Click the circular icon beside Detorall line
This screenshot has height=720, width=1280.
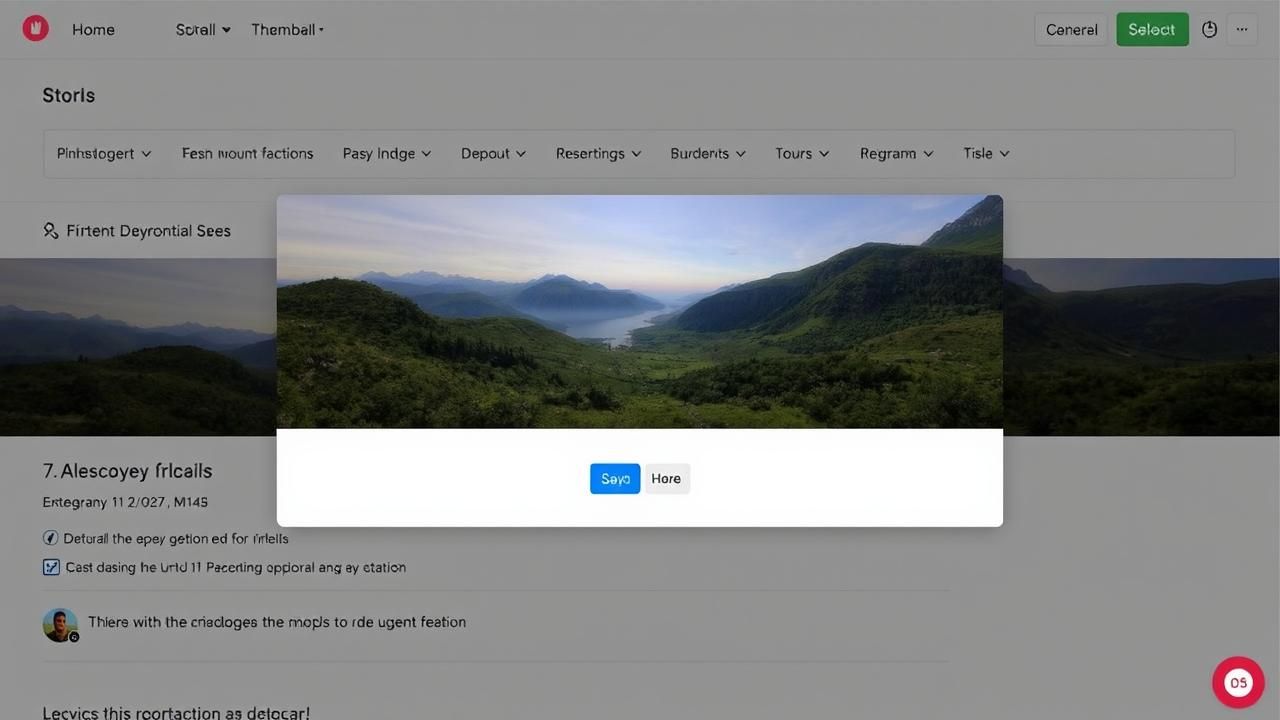click(x=51, y=538)
